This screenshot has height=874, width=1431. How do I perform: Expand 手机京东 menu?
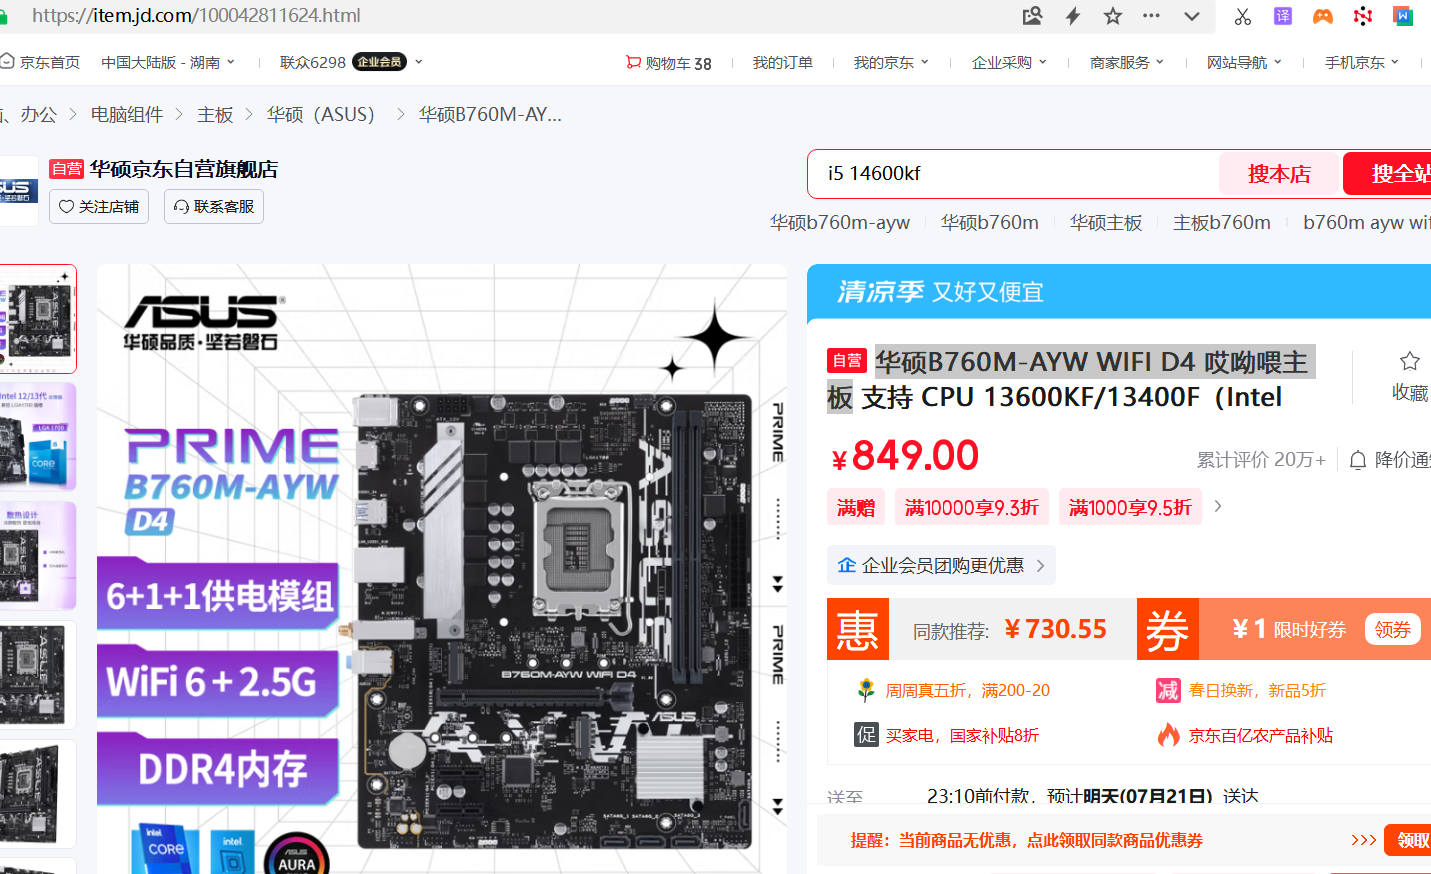click(x=1362, y=62)
